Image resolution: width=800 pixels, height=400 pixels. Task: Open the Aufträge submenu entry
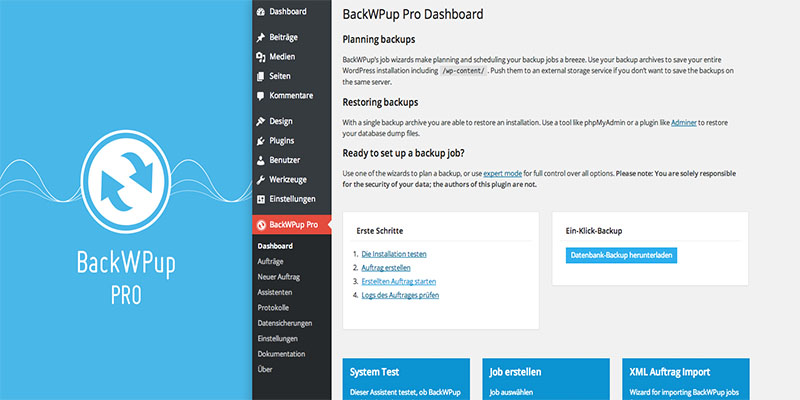(270, 261)
